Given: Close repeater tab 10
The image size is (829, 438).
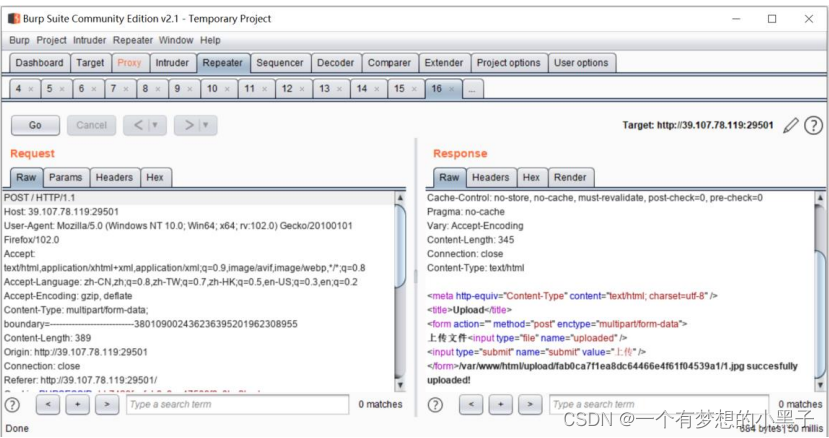Looking at the screenshot, I should (x=227, y=89).
